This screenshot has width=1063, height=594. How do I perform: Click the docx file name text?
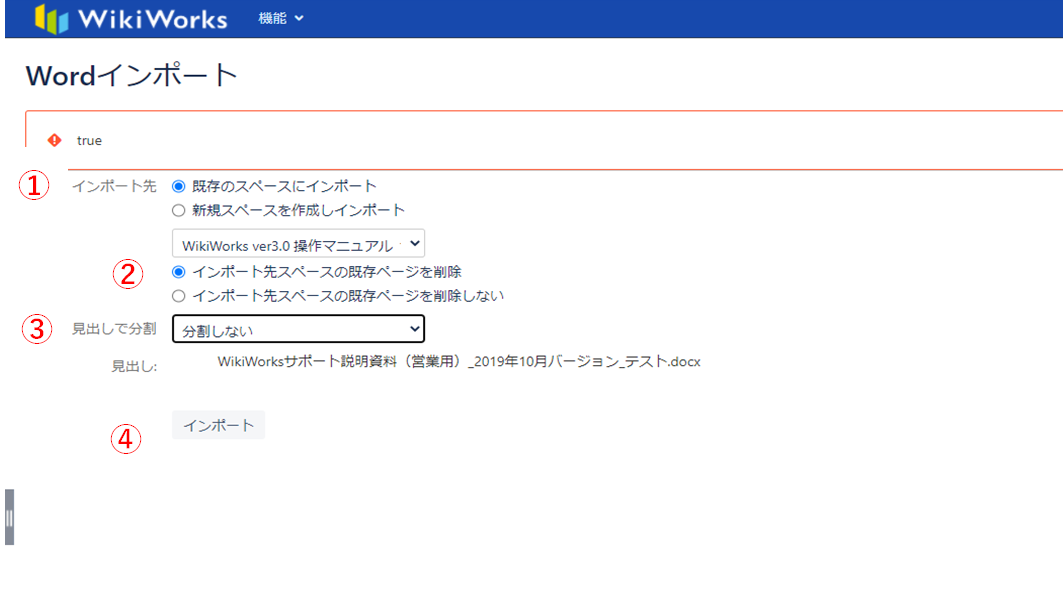click(x=459, y=362)
